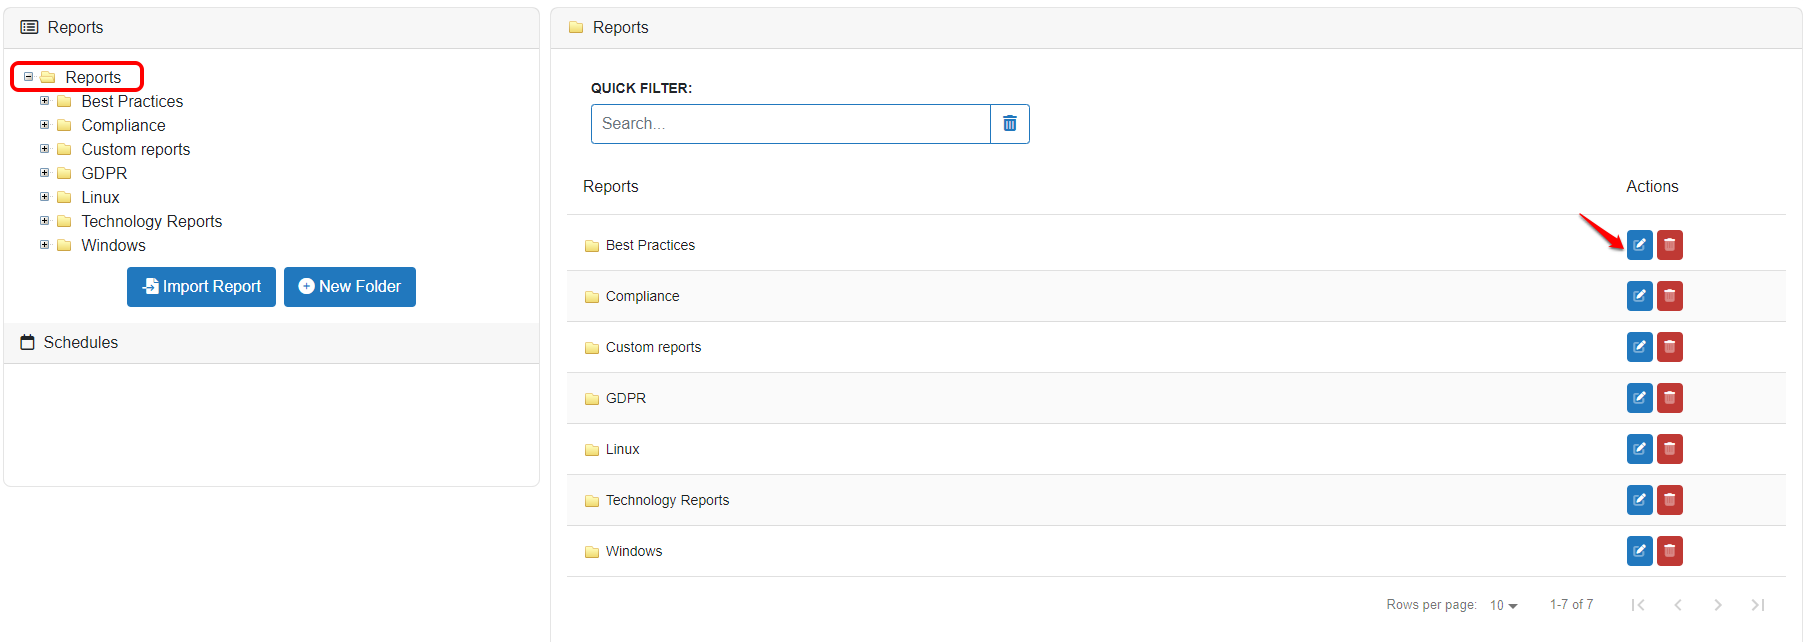Clear the quick filter with trash icon

[x=1009, y=124]
